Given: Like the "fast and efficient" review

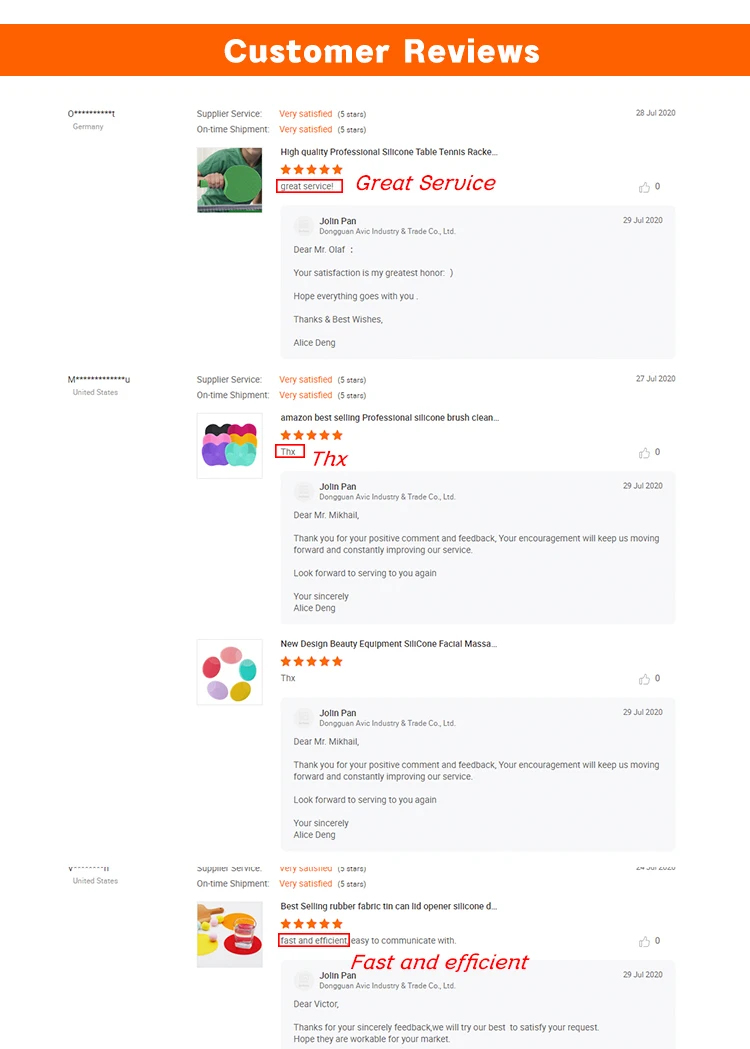Looking at the screenshot, I should [x=644, y=942].
